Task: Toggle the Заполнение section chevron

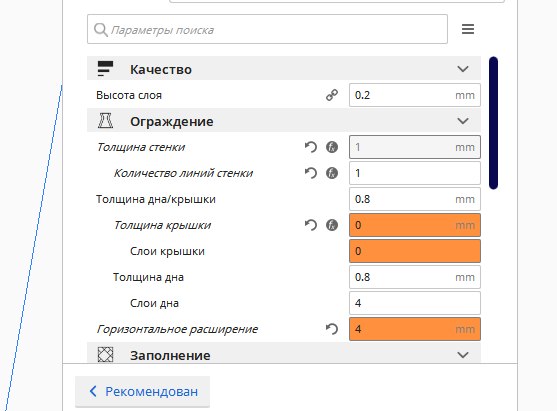Action: click(x=463, y=355)
